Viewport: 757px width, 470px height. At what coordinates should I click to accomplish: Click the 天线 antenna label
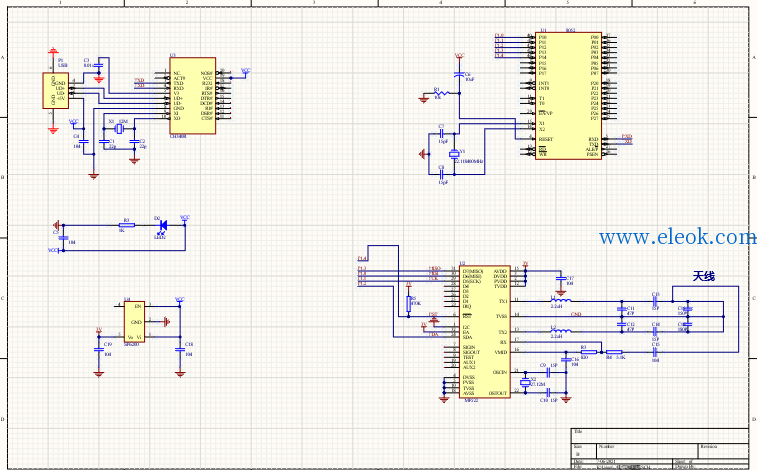[704, 276]
